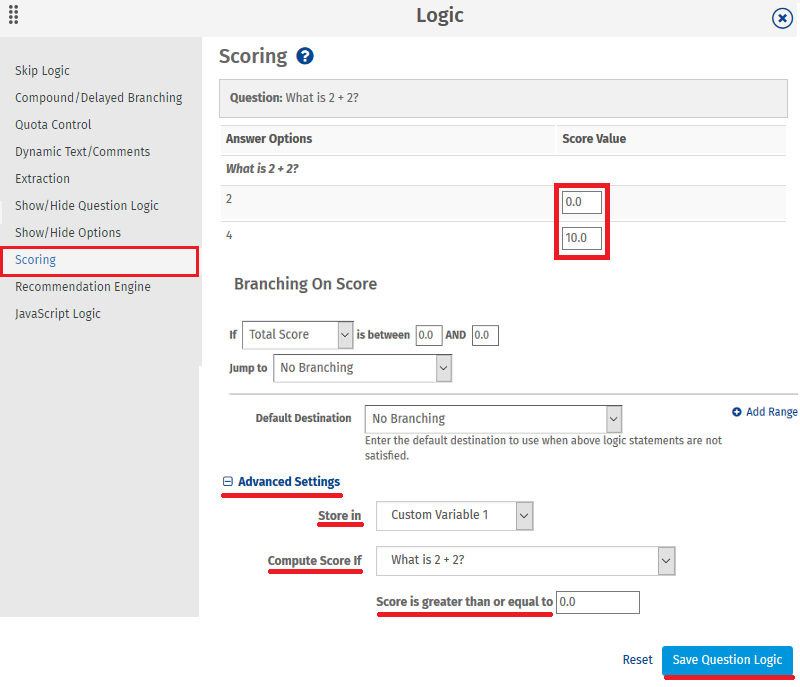Open the Compute Score If dropdown

coord(526,561)
